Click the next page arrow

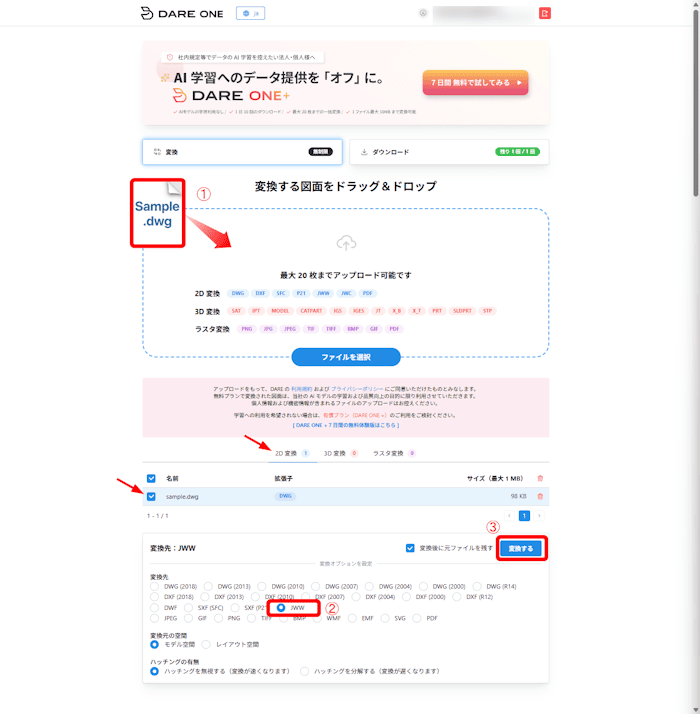pos(539,515)
